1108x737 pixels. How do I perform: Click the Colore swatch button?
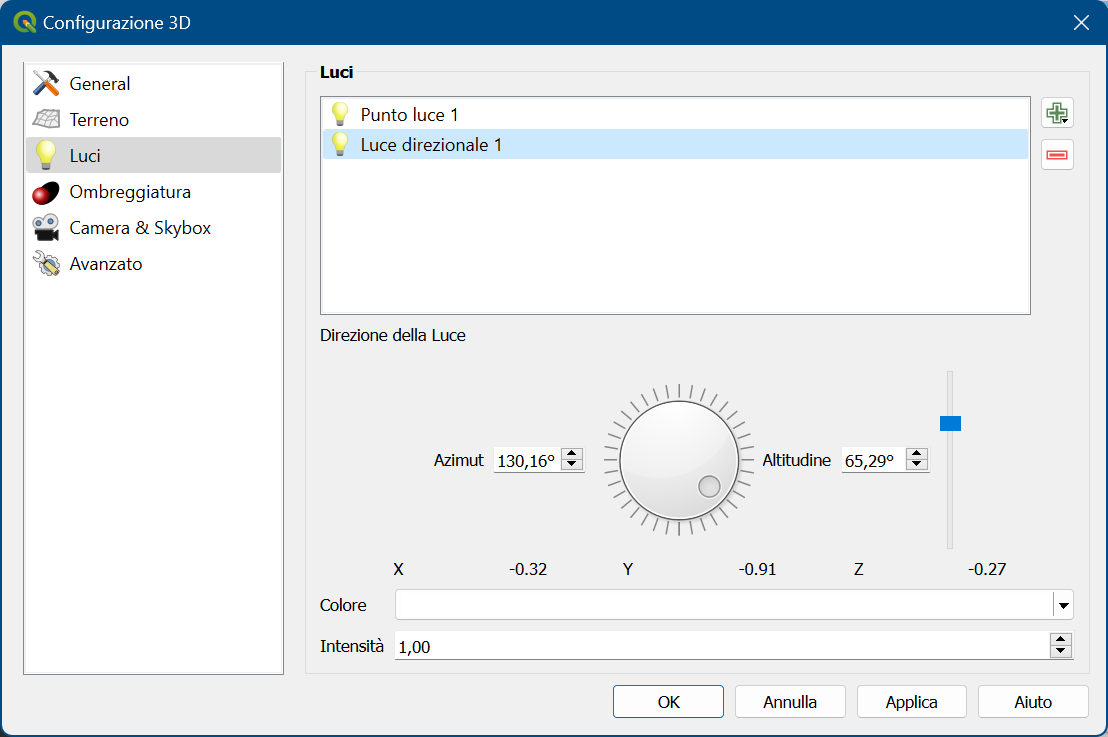(724, 605)
